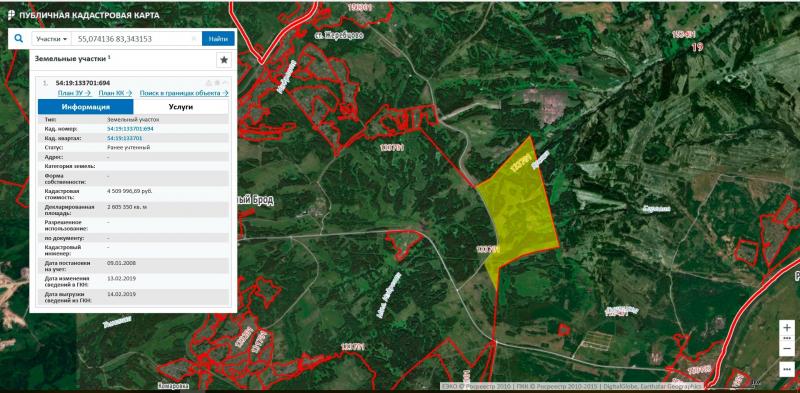Switch to the Услуги tab
Screen dimensions: 800x393
point(181,107)
